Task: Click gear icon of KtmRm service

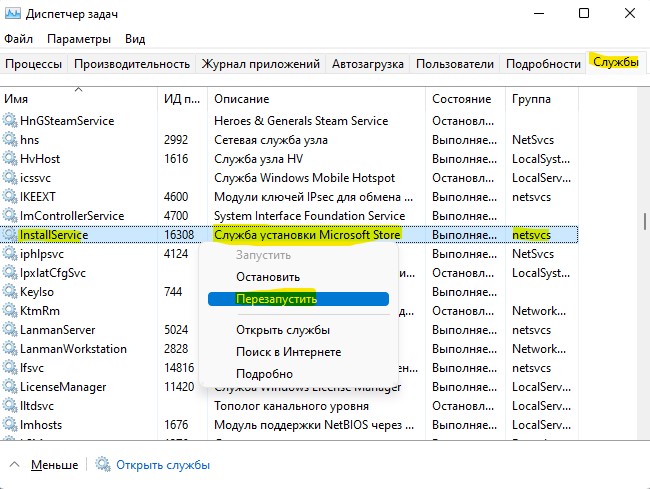Action: [x=10, y=310]
